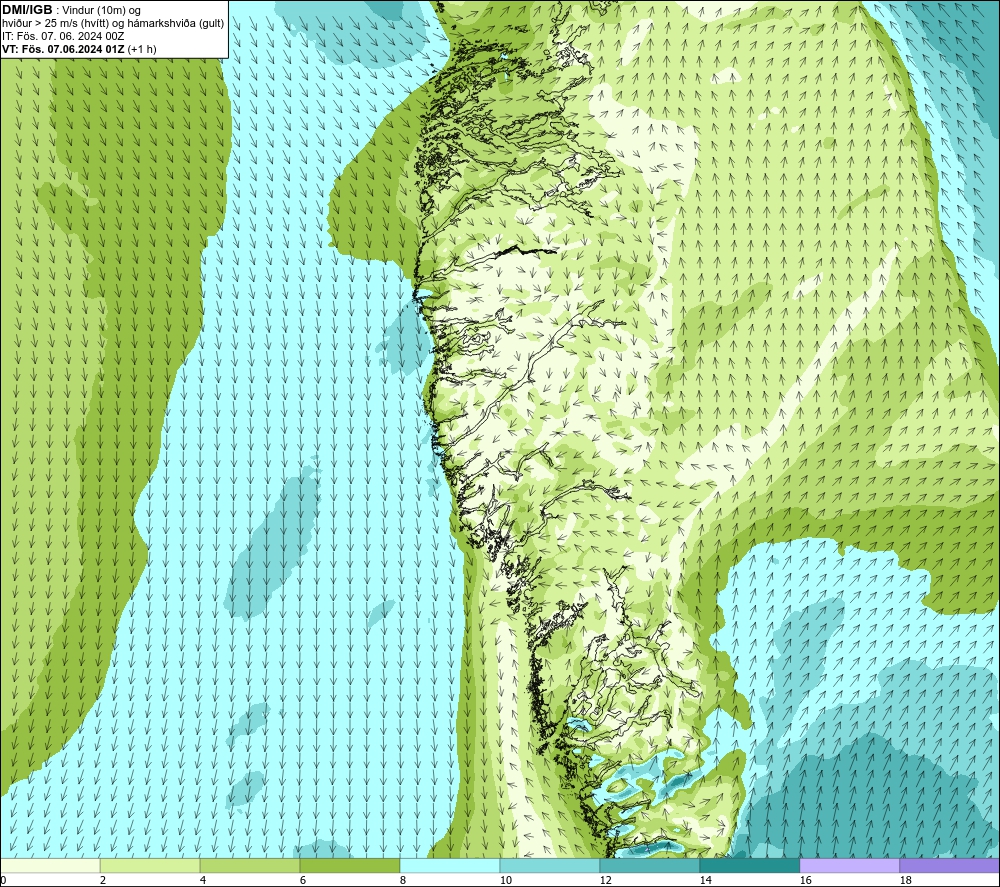Click the legend value '6'

[x=303, y=880]
